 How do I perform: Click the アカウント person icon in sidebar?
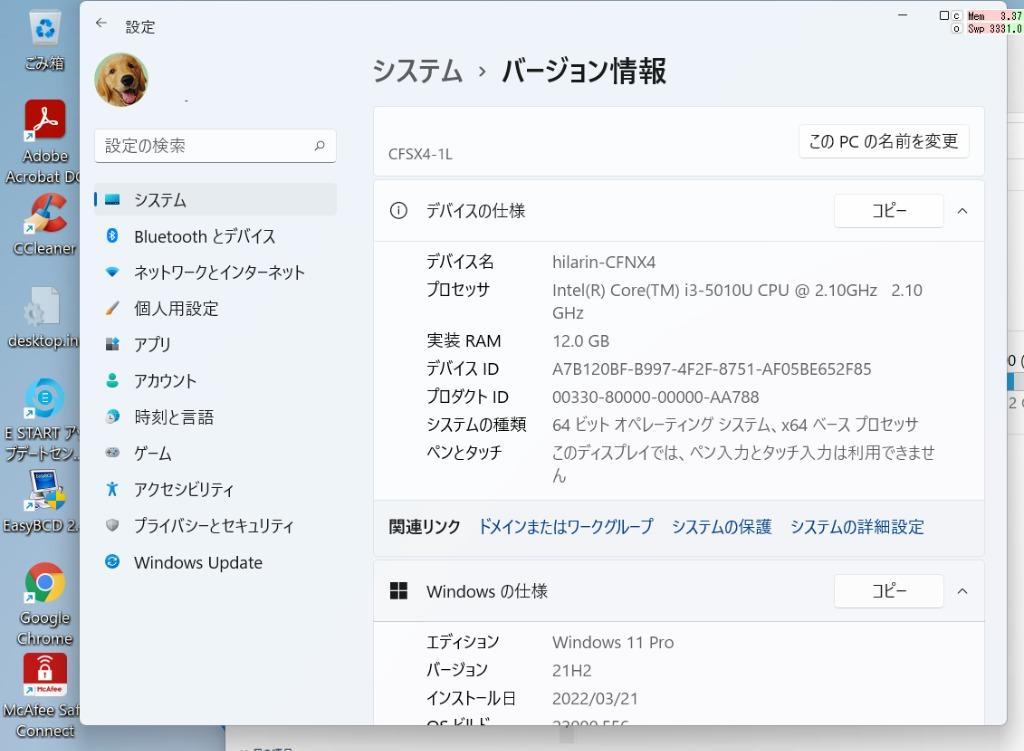[112, 380]
